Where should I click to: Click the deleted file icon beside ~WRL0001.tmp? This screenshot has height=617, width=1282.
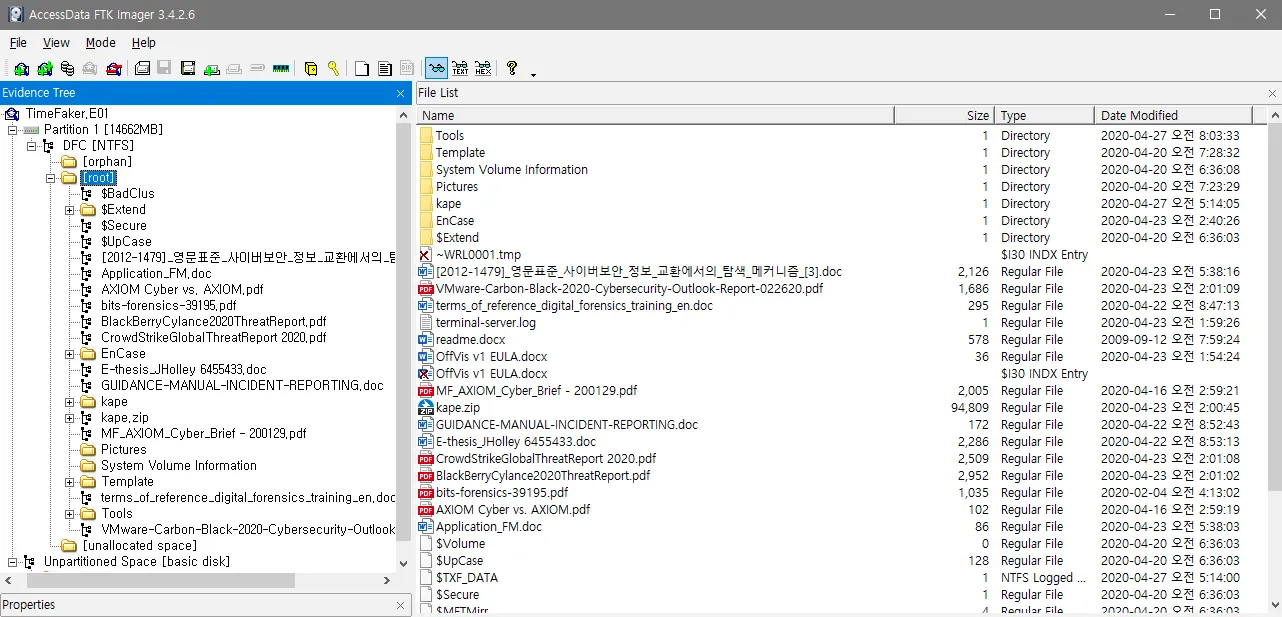(426, 254)
